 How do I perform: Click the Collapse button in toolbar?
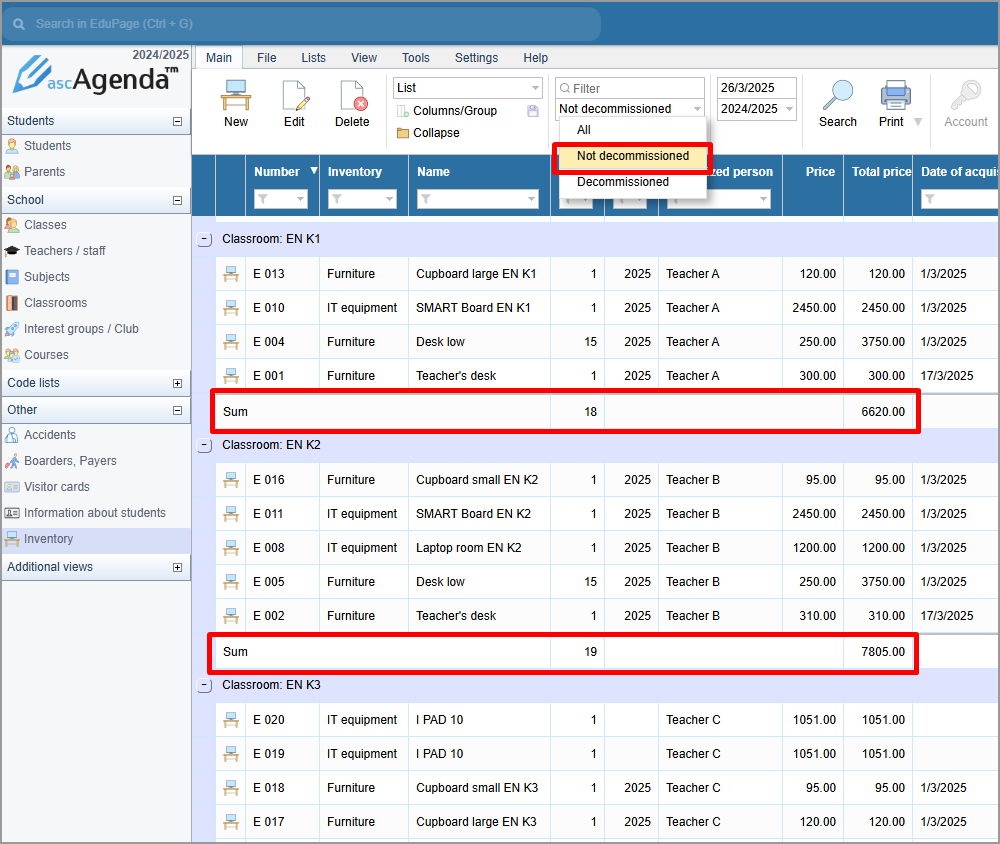click(436, 133)
